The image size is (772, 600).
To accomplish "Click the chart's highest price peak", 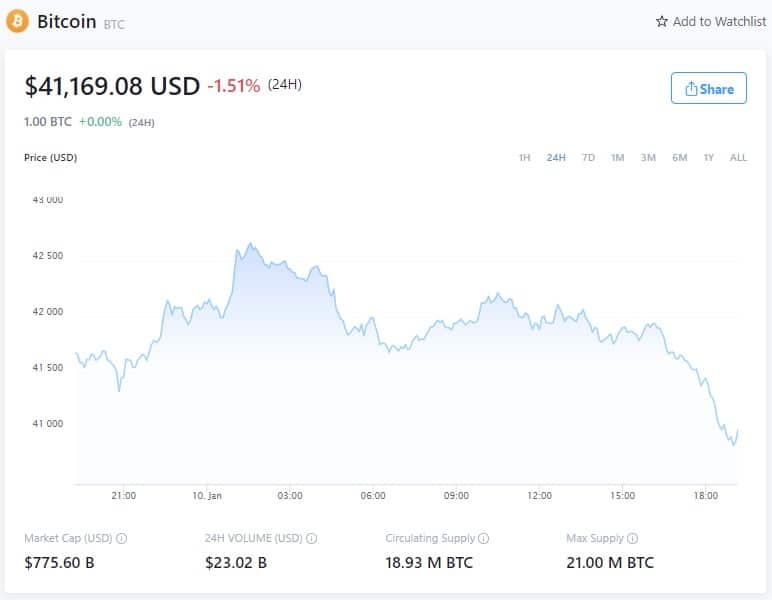I will [251, 243].
